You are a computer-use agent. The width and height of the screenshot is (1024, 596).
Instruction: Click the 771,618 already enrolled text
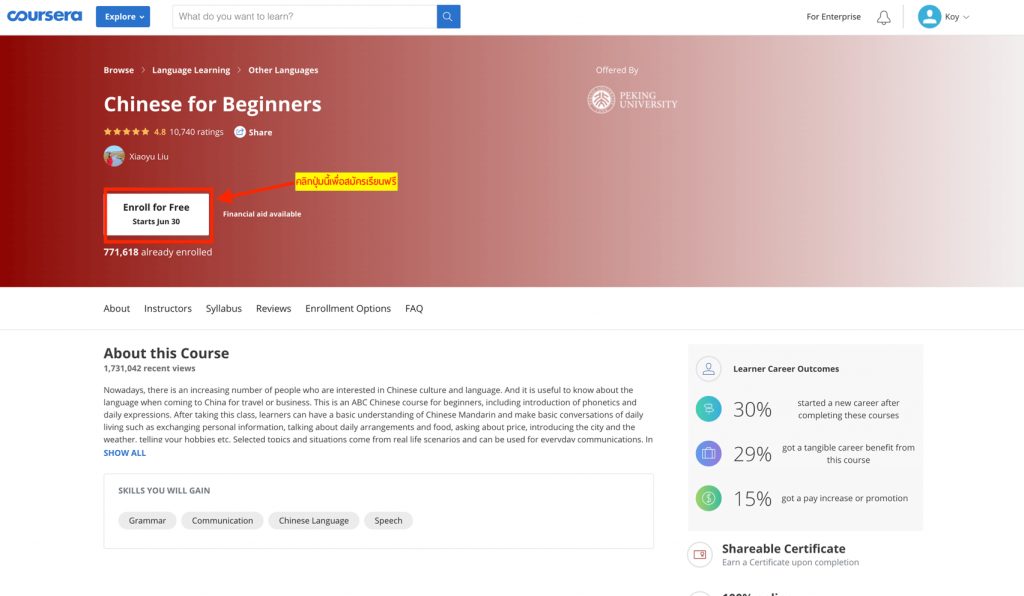[157, 252]
